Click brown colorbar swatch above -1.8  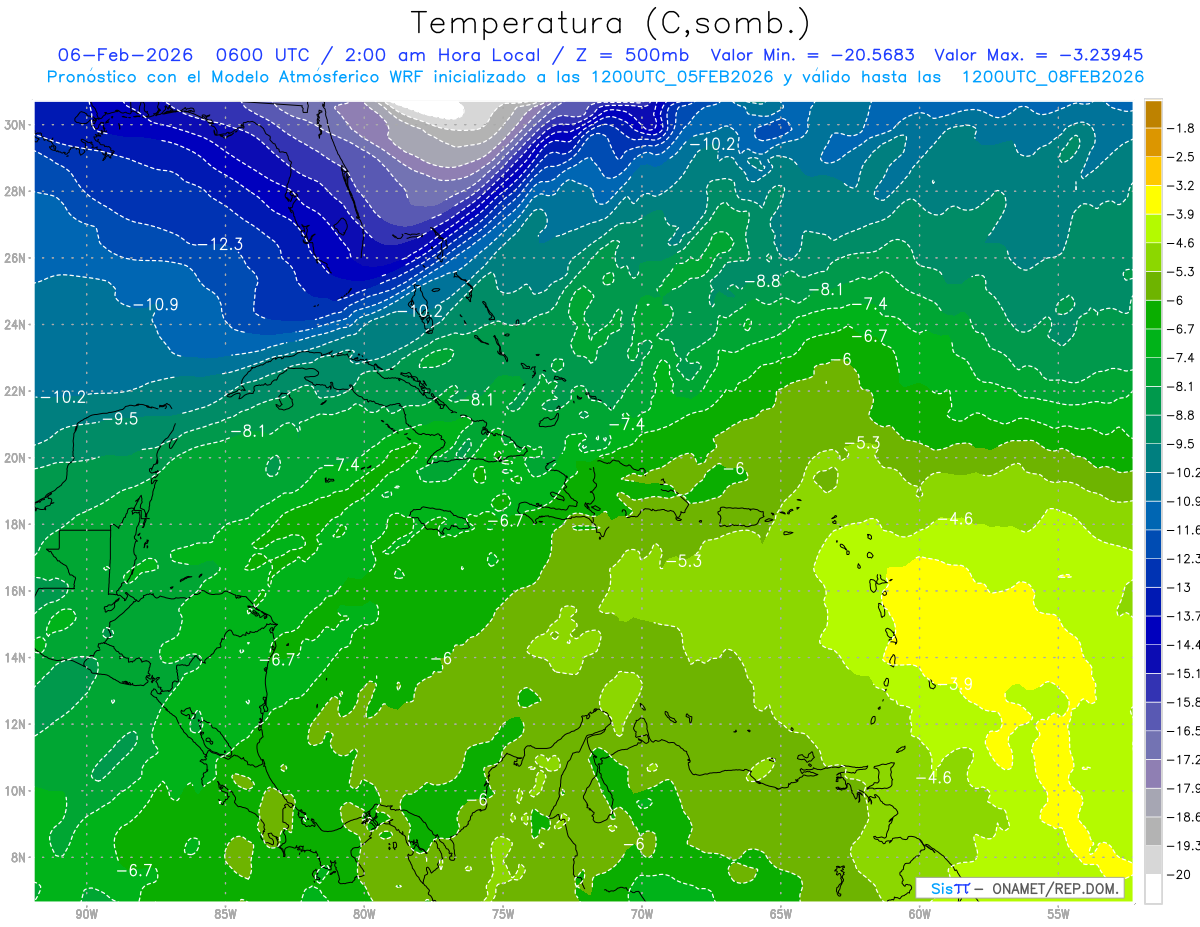pyautogui.click(x=1153, y=114)
